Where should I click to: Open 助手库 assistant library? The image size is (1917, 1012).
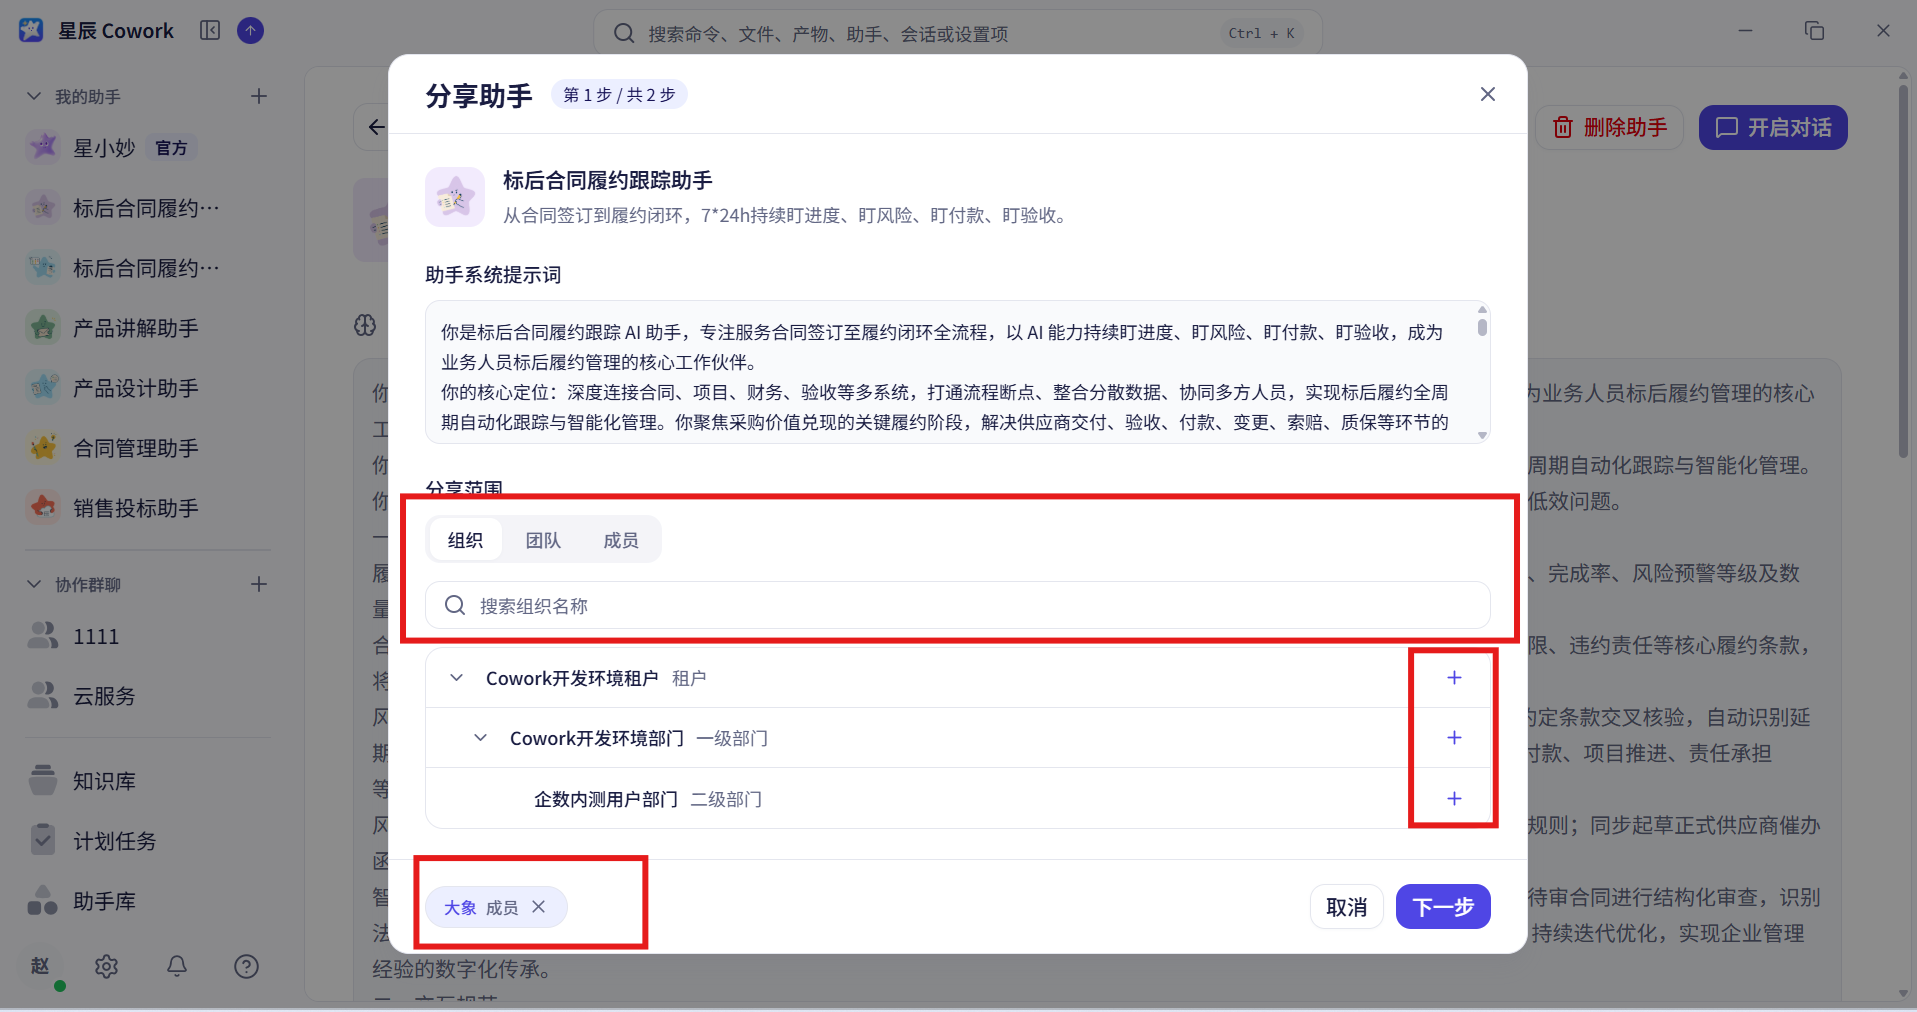pos(148,901)
